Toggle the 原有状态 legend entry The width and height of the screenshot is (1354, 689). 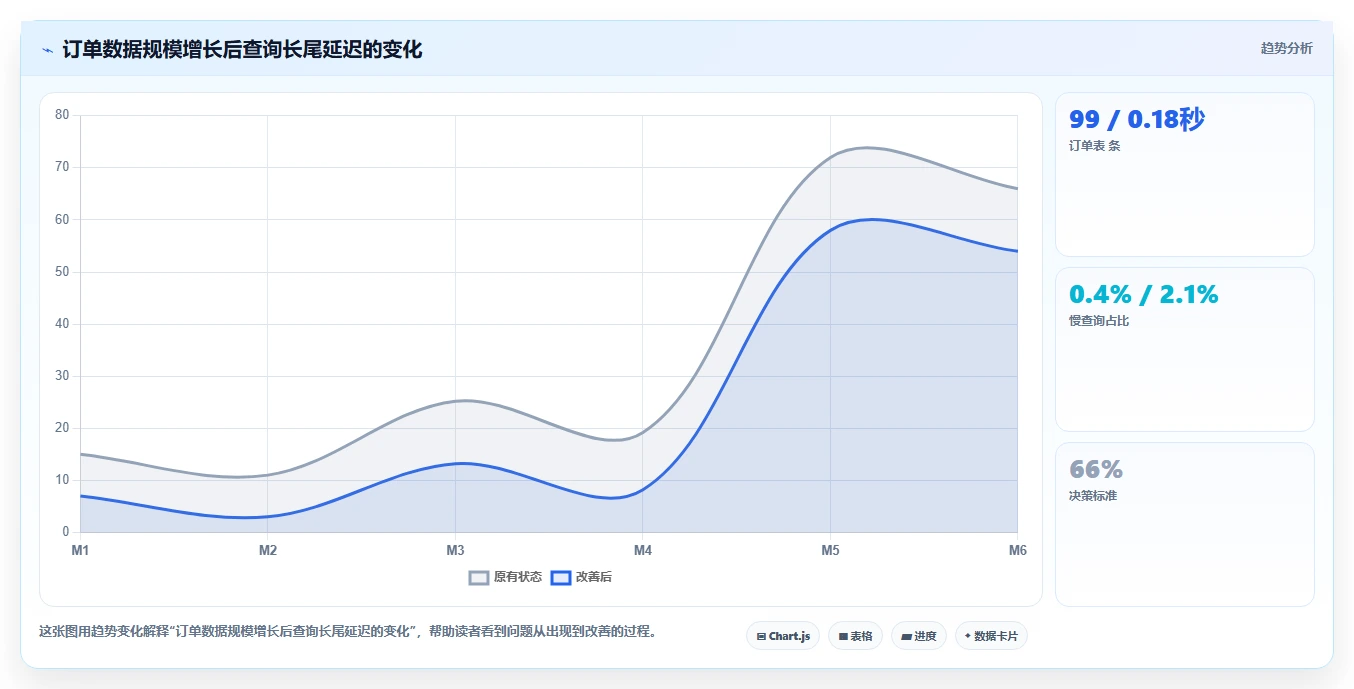click(x=505, y=577)
